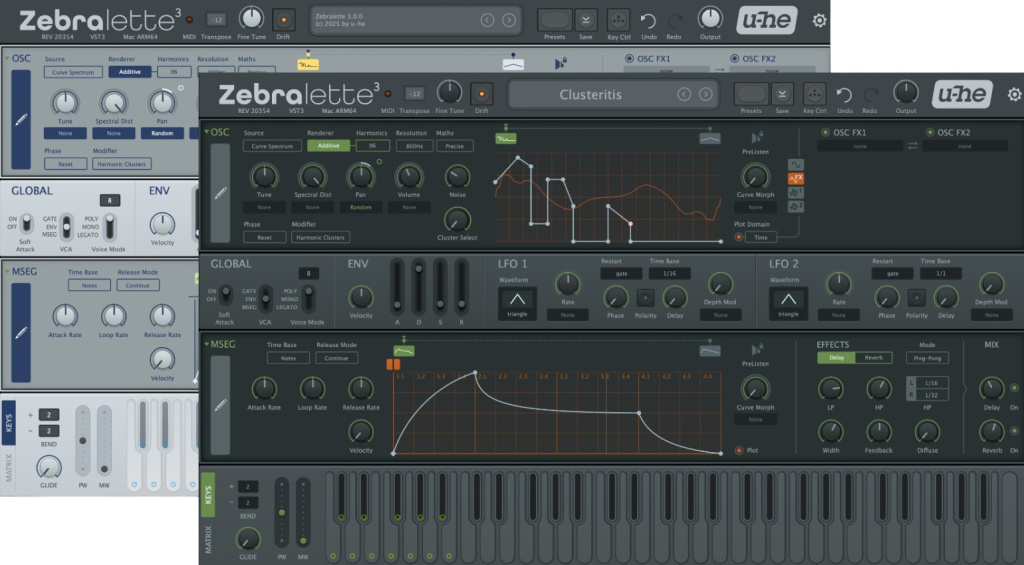This screenshot has width=1024, height=565.
Task: Toggle OSC FX1 on in the front window
Action: coord(825,133)
